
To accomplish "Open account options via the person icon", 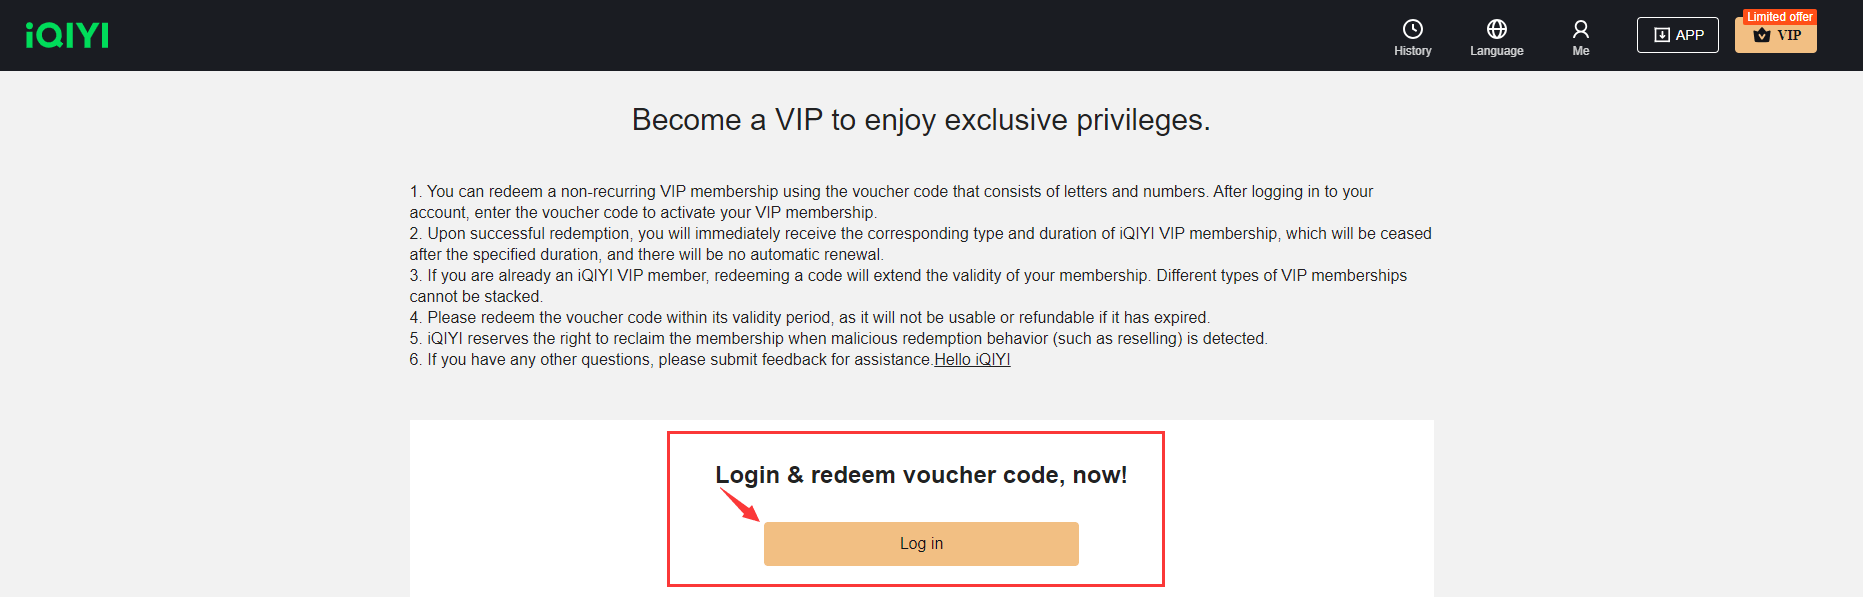I will coord(1580,27).
